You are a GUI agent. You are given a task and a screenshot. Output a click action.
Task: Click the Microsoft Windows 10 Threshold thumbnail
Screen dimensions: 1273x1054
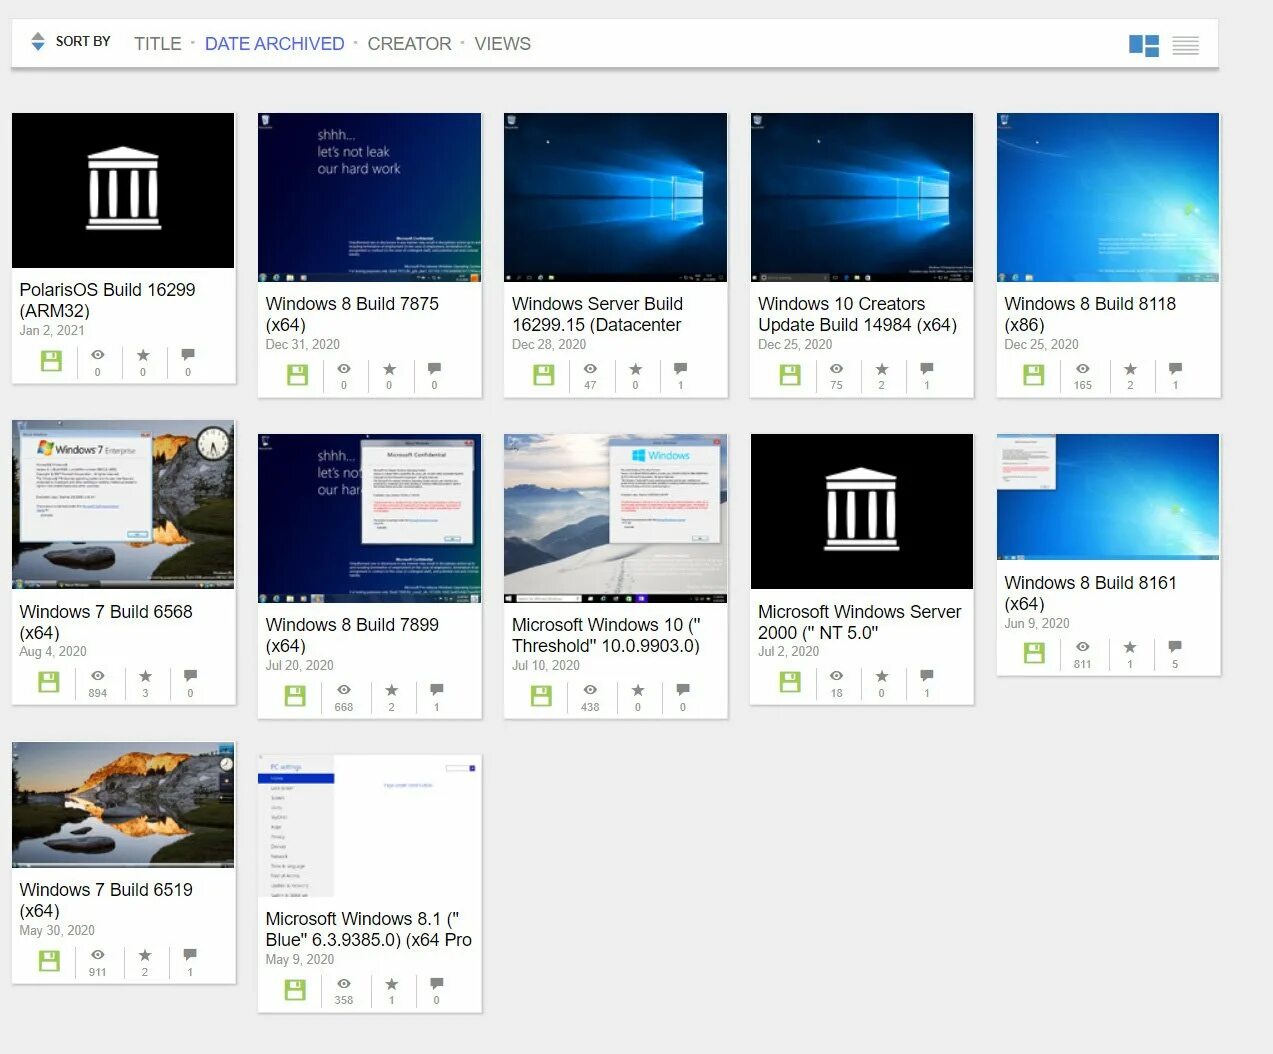coord(615,517)
